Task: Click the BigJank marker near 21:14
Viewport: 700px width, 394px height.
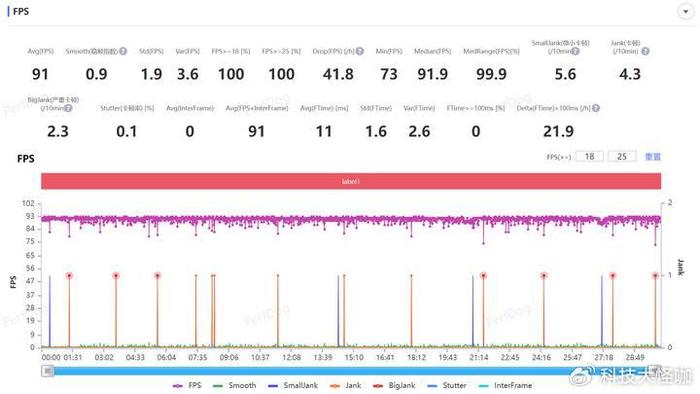Action: click(x=483, y=276)
